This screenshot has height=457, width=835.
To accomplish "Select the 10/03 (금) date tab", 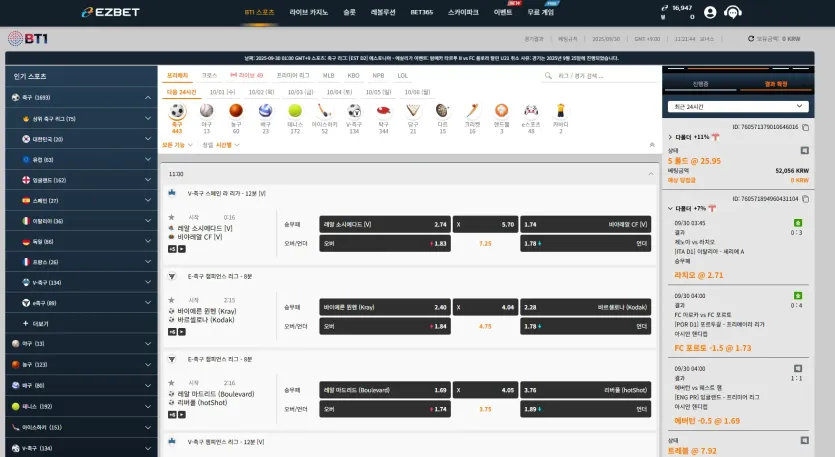I will [300, 92].
